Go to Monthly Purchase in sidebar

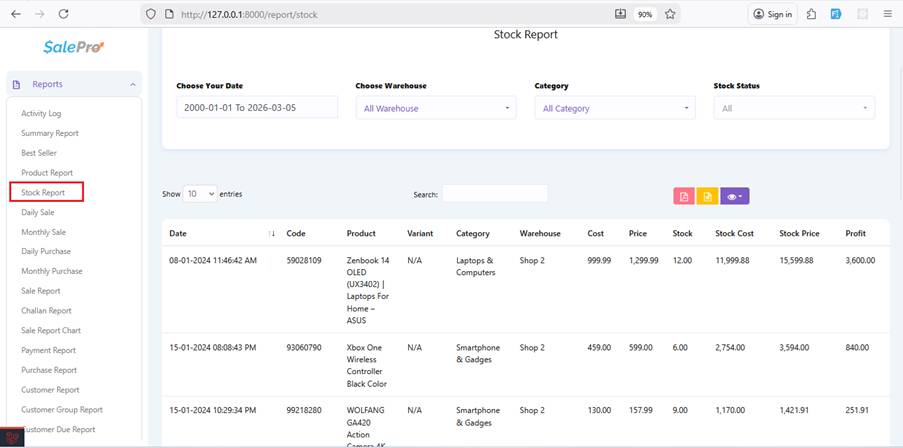52,271
